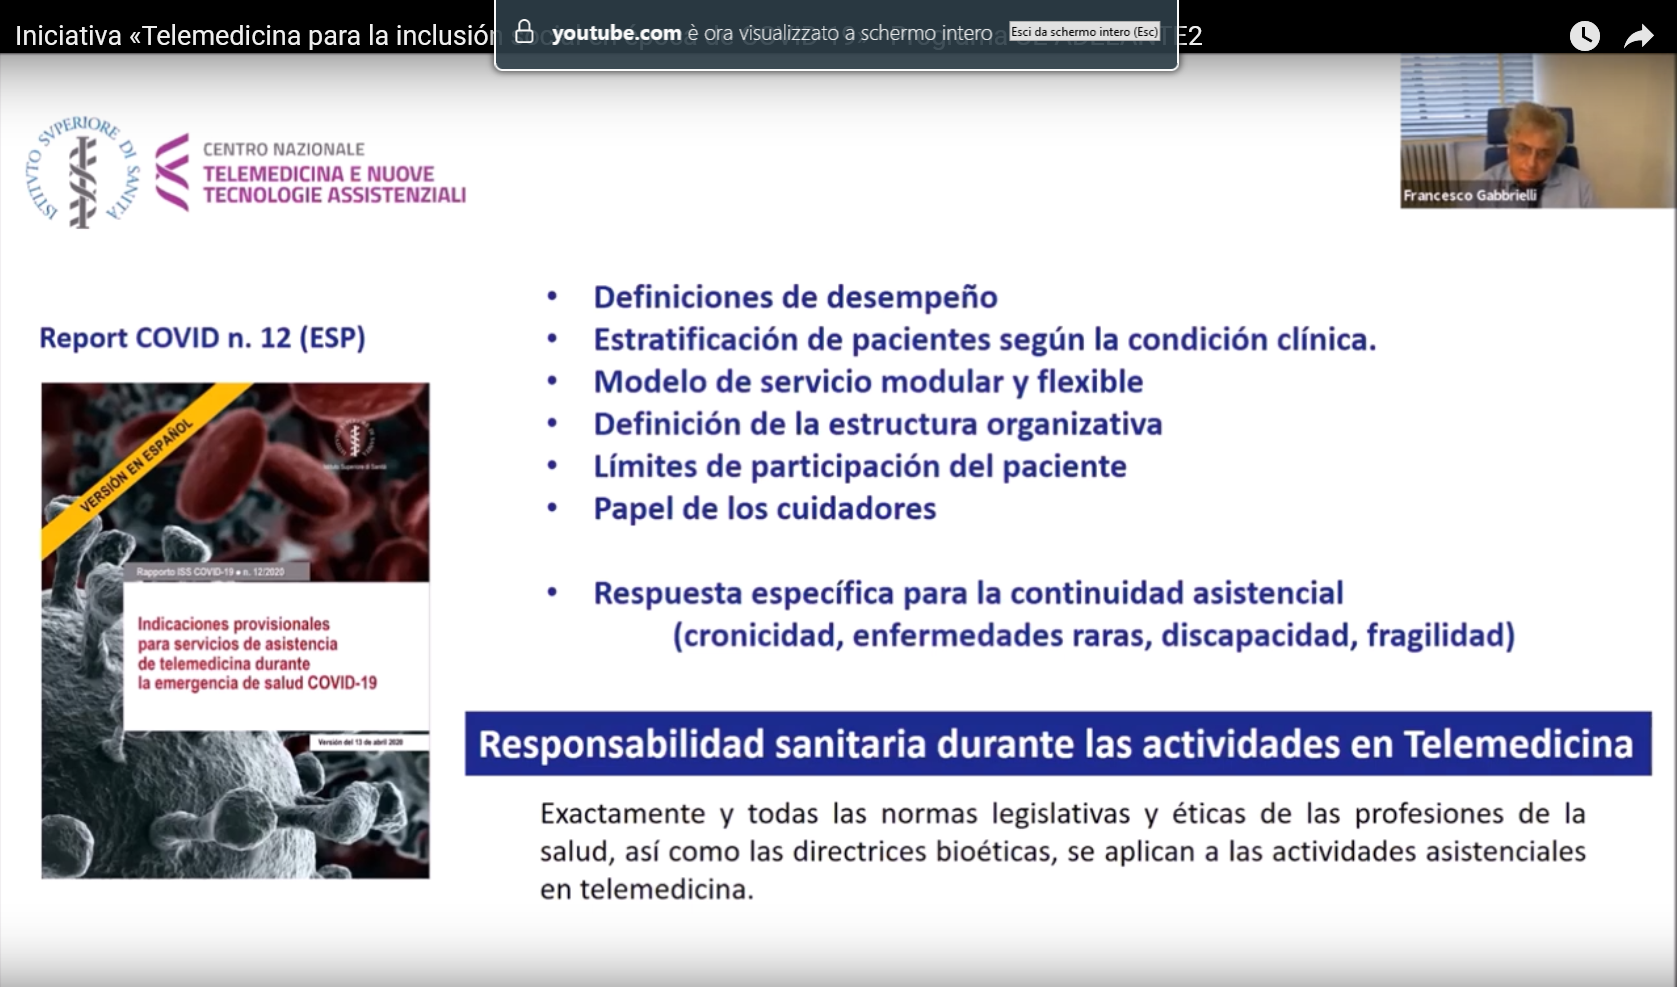This screenshot has width=1677, height=987.
Task: Click the 'Modelo de servicio modular y flexible' bullet
Action: click(867, 382)
